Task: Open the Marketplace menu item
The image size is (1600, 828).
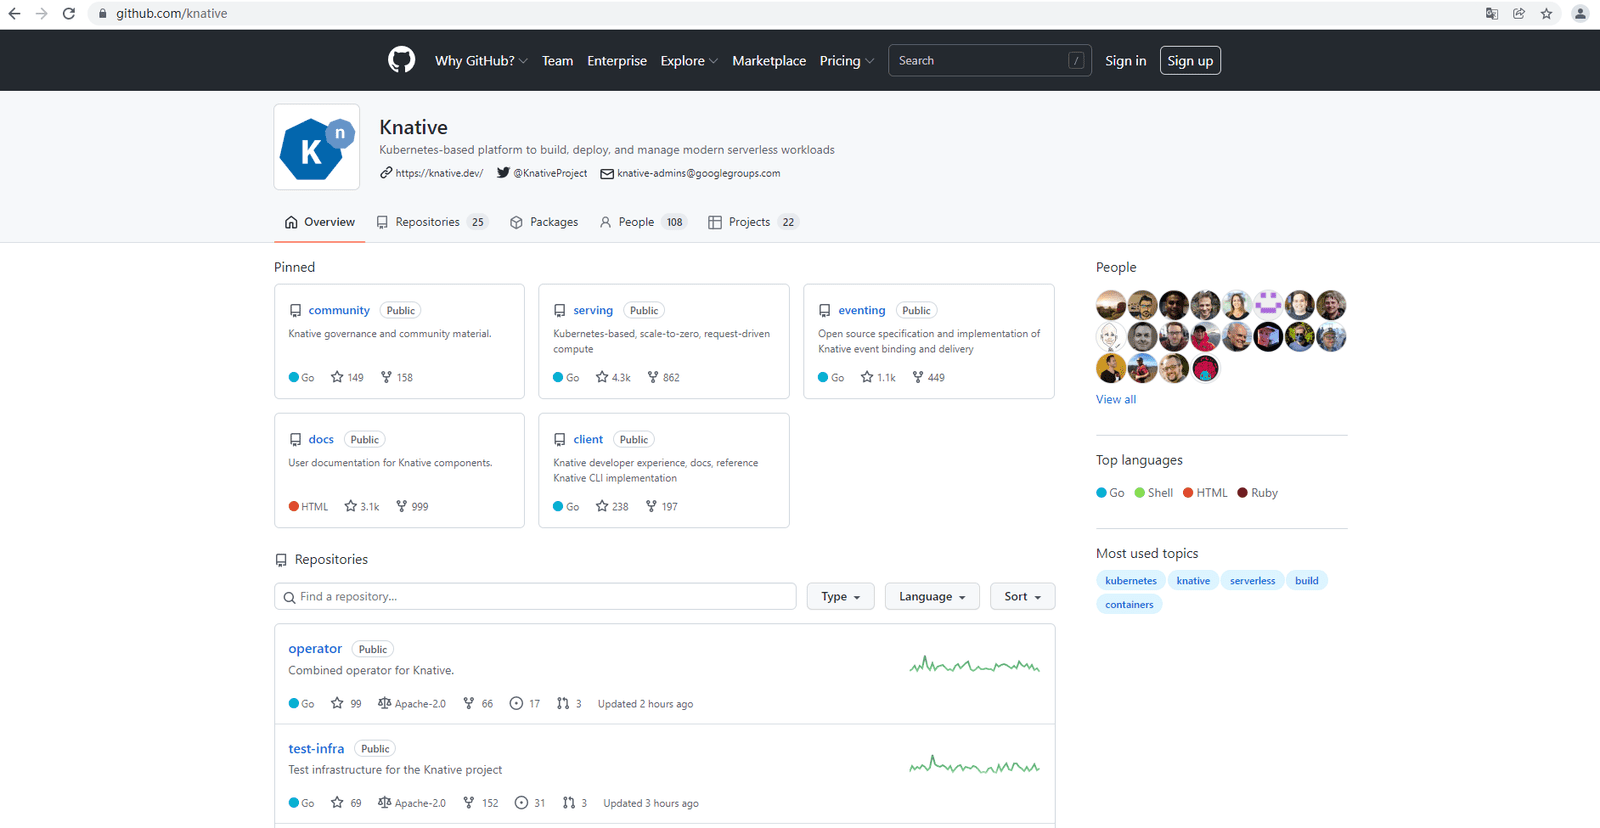Action: (x=769, y=61)
